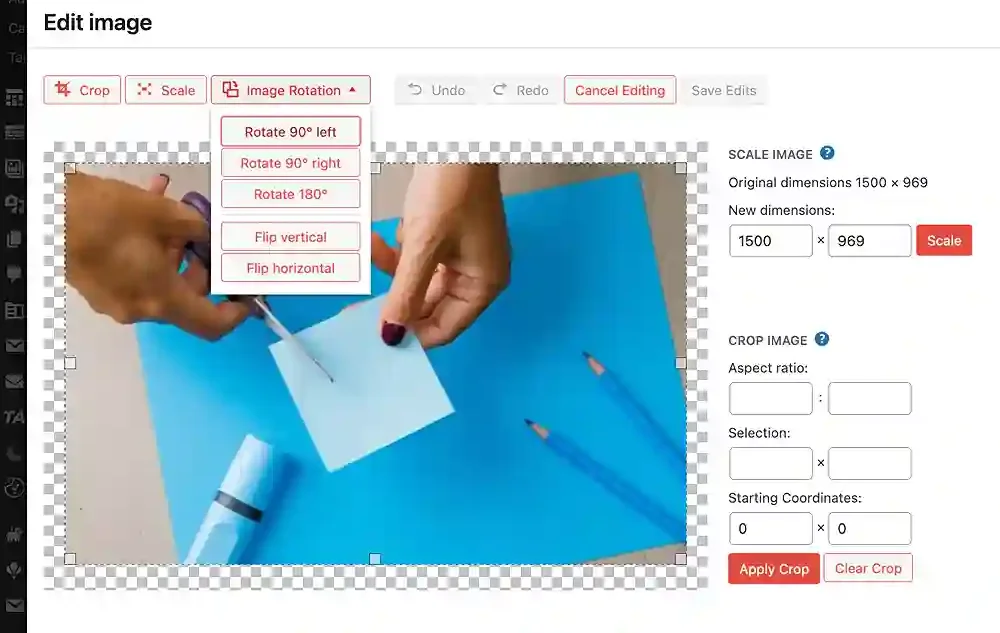Choose Rotate 90° left

(291, 131)
